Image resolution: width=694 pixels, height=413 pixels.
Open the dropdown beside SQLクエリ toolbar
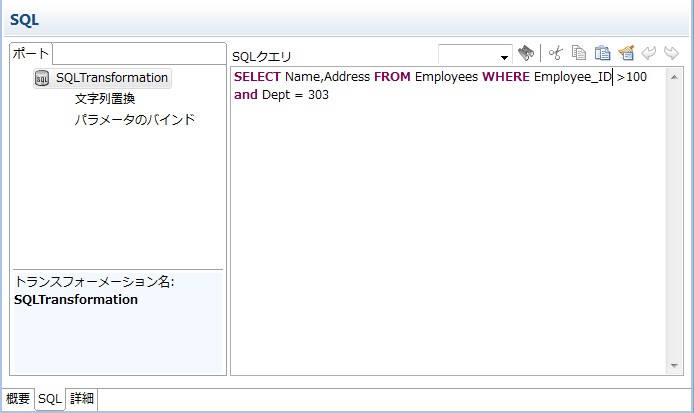coord(504,57)
